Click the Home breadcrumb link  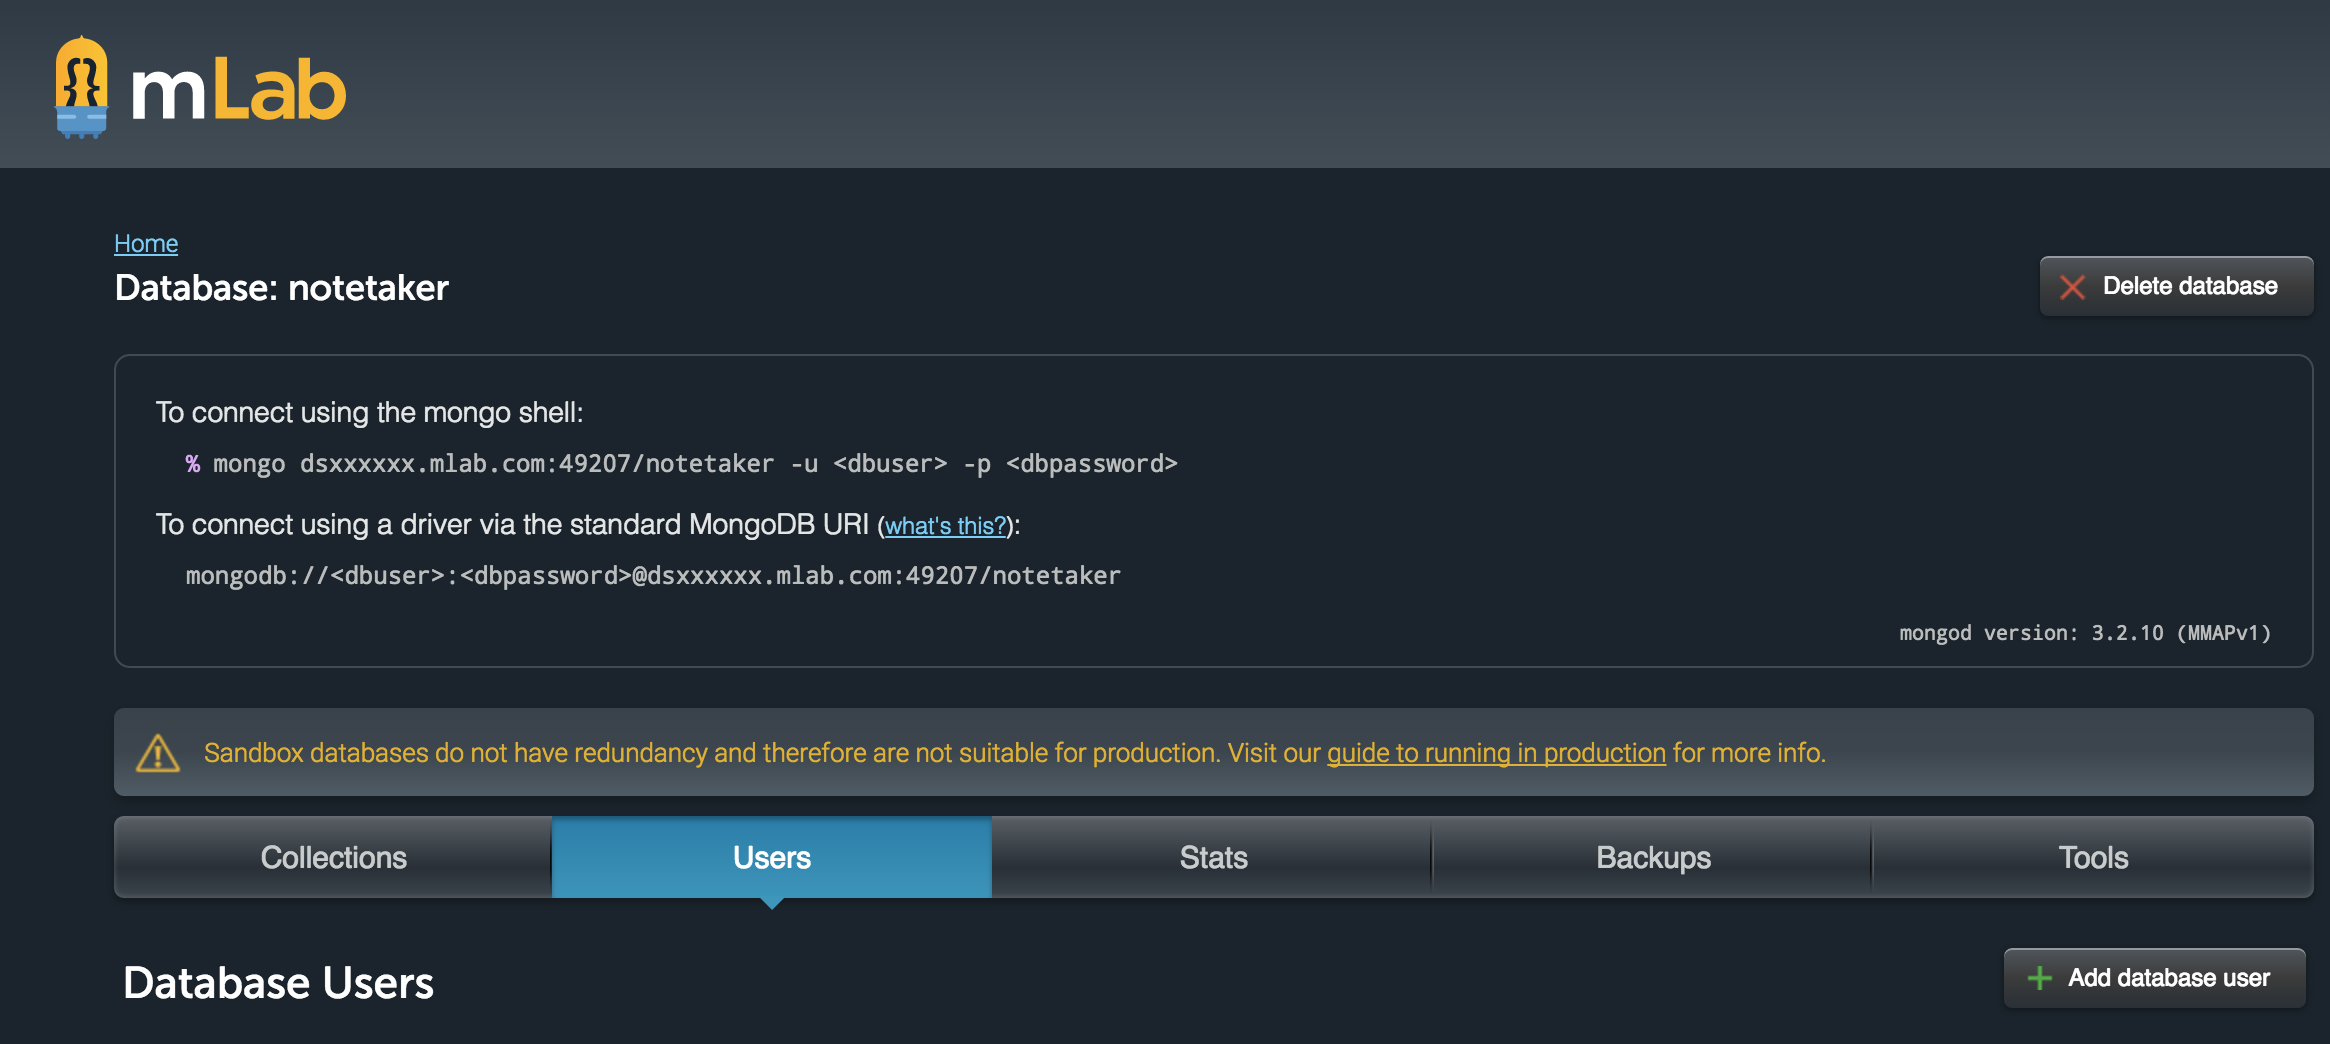coord(146,243)
